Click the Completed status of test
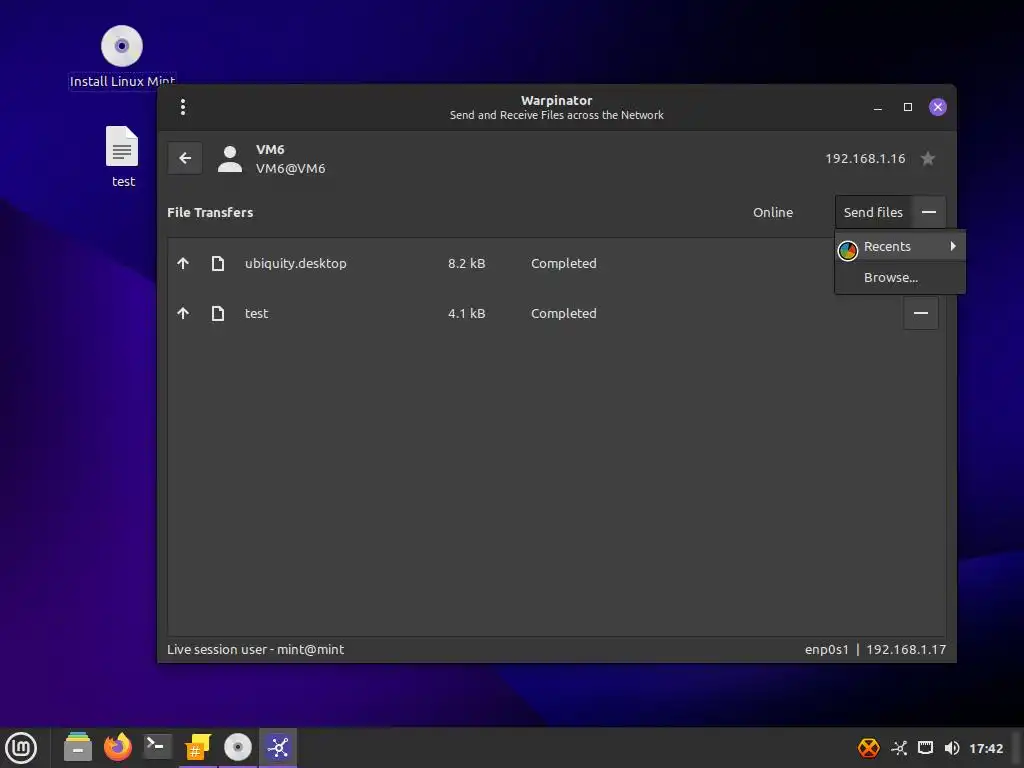1024x768 pixels. click(564, 313)
